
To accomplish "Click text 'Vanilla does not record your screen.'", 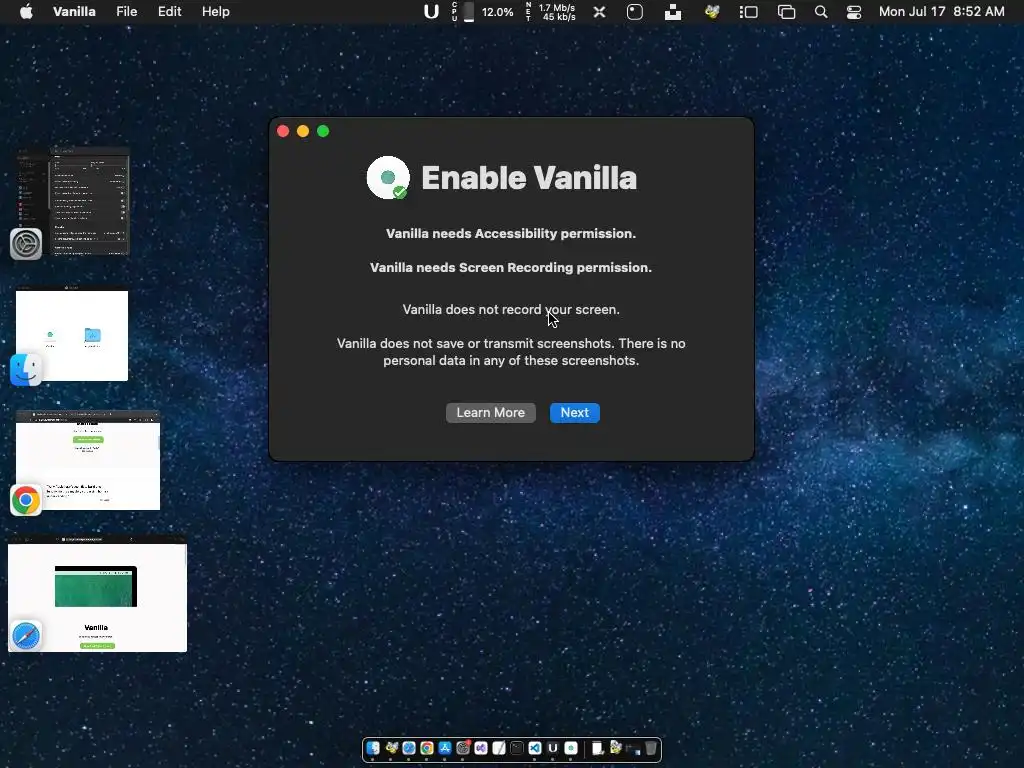I will pos(511,310).
